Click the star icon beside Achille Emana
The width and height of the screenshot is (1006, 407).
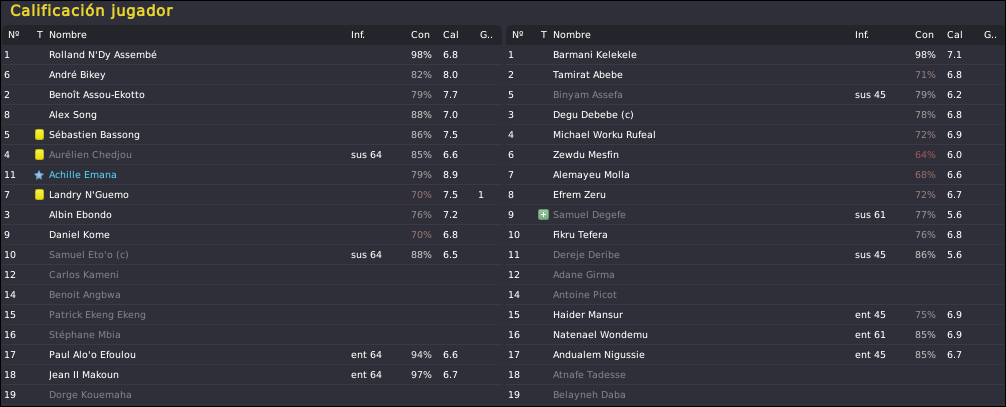click(x=39, y=175)
